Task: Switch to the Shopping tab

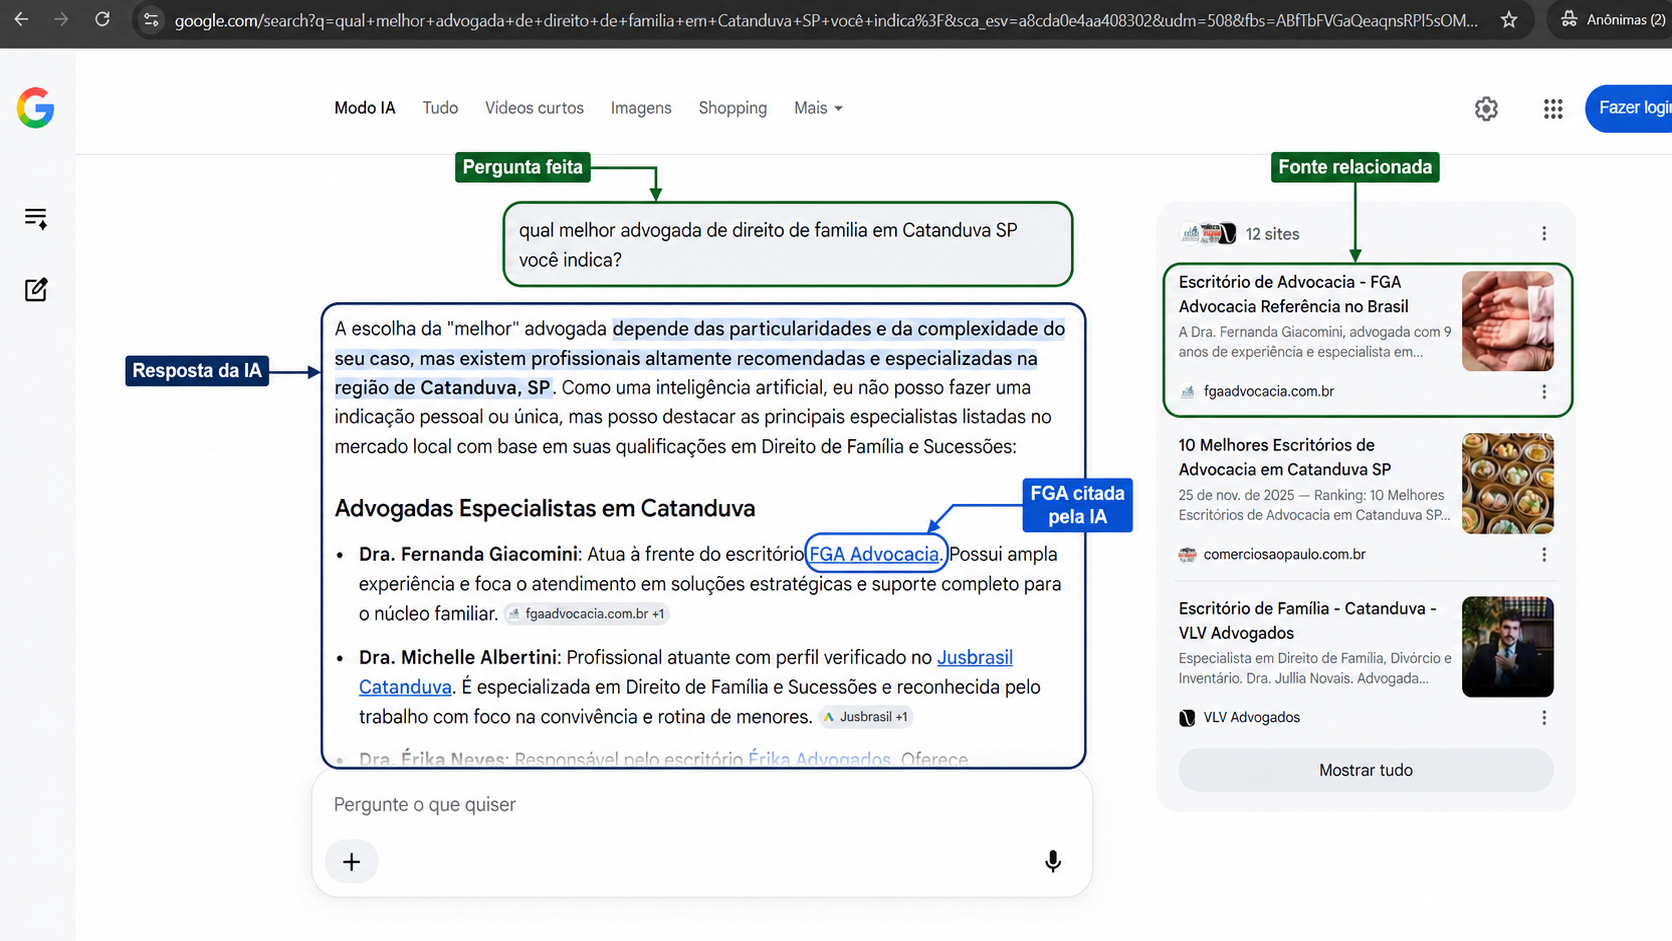Action: [x=732, y=108]
